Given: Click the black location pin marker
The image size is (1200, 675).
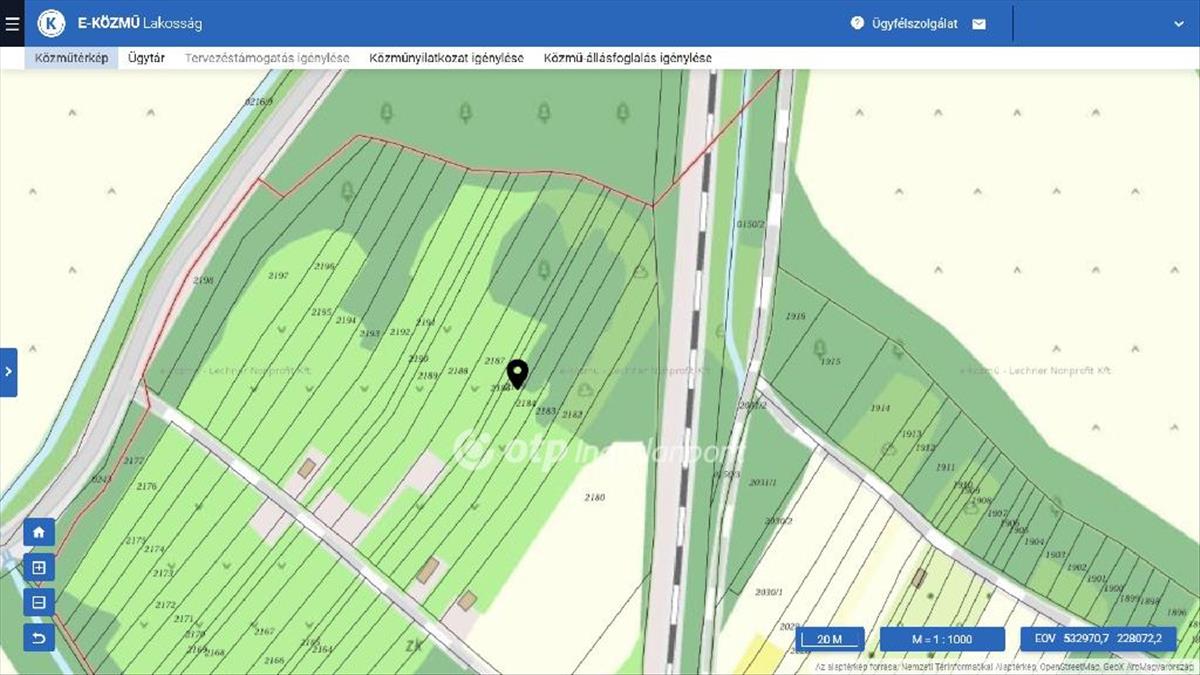Looking at the screenshot, I should [517, 372].
